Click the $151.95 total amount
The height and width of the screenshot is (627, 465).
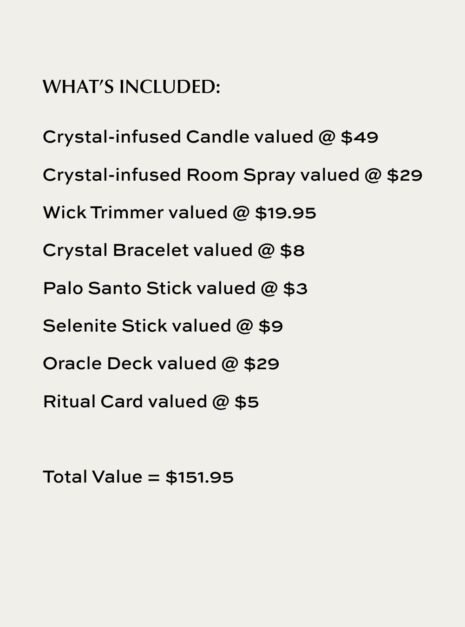pyautogui.click(x=200, y=477)
